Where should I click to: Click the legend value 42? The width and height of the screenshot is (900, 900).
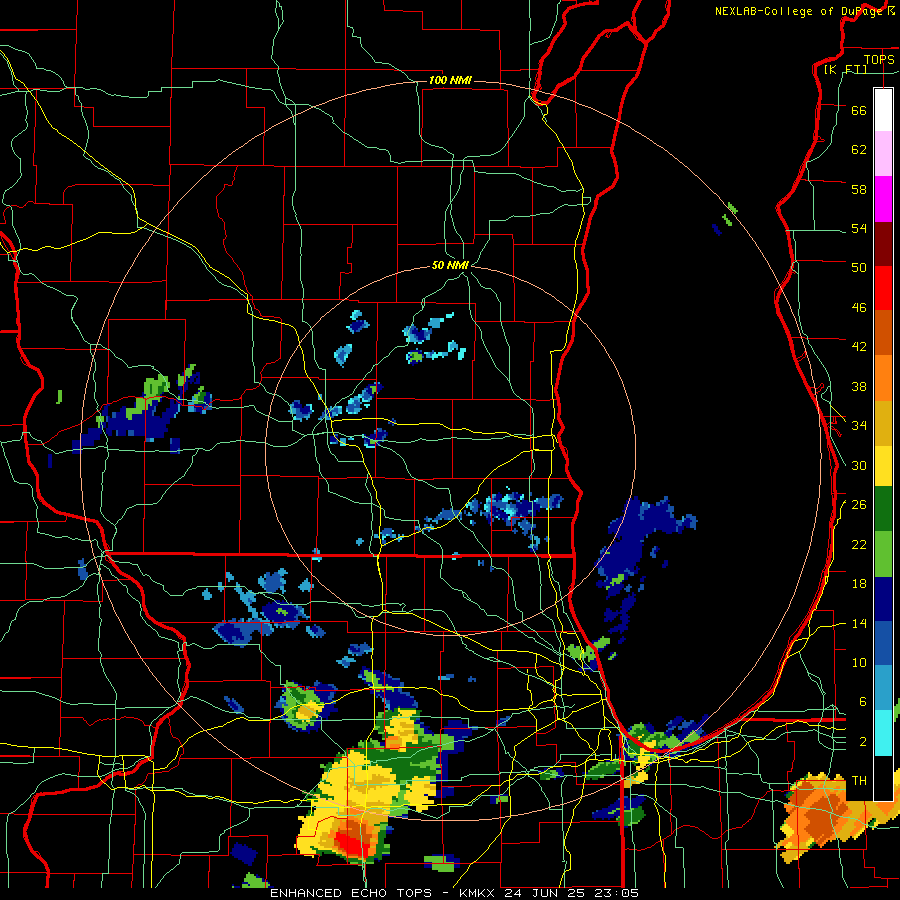pyautogui.click(x=859, y=346)
